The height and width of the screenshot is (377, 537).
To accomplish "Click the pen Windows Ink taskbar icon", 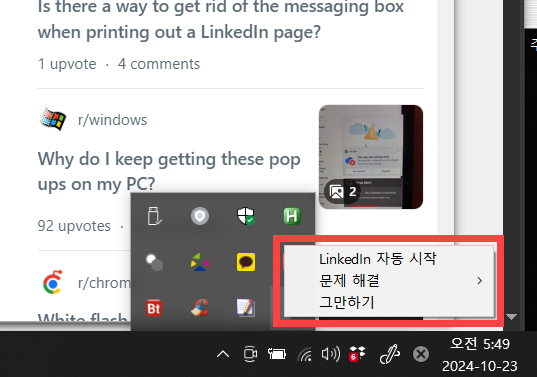I will click(x=389, y=354).
